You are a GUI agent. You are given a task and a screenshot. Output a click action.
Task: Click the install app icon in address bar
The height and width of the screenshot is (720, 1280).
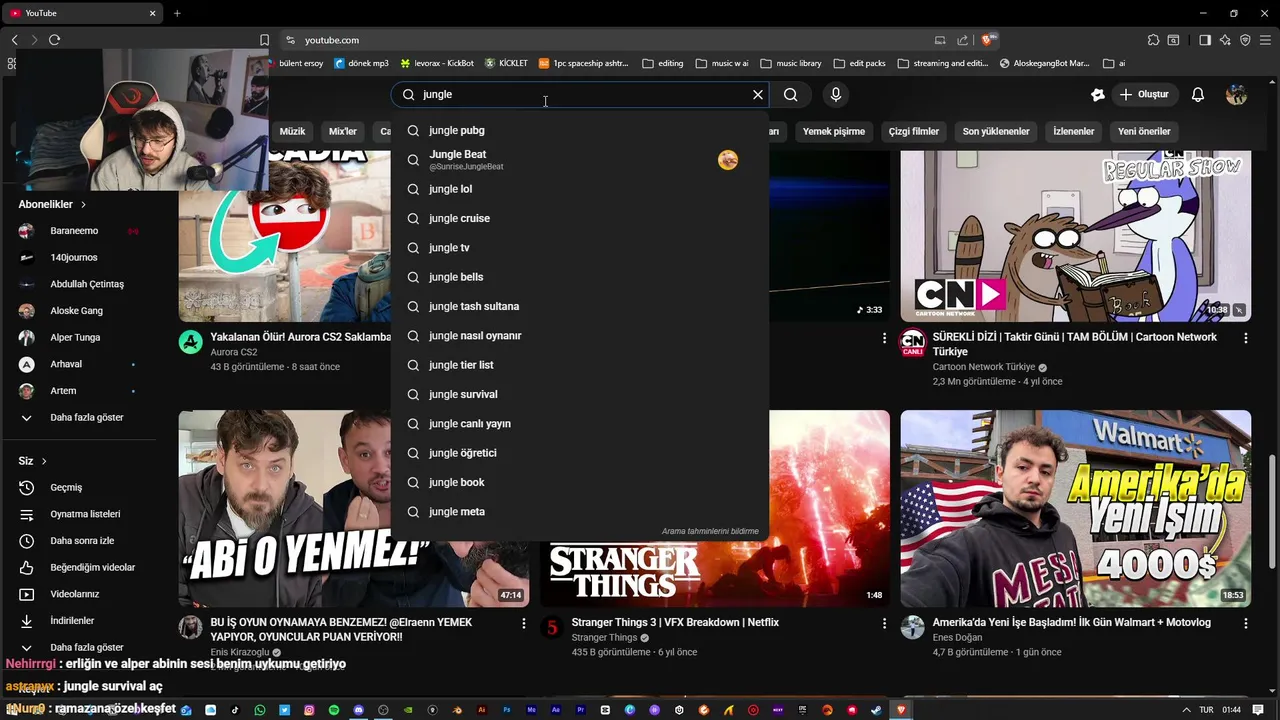940,40
